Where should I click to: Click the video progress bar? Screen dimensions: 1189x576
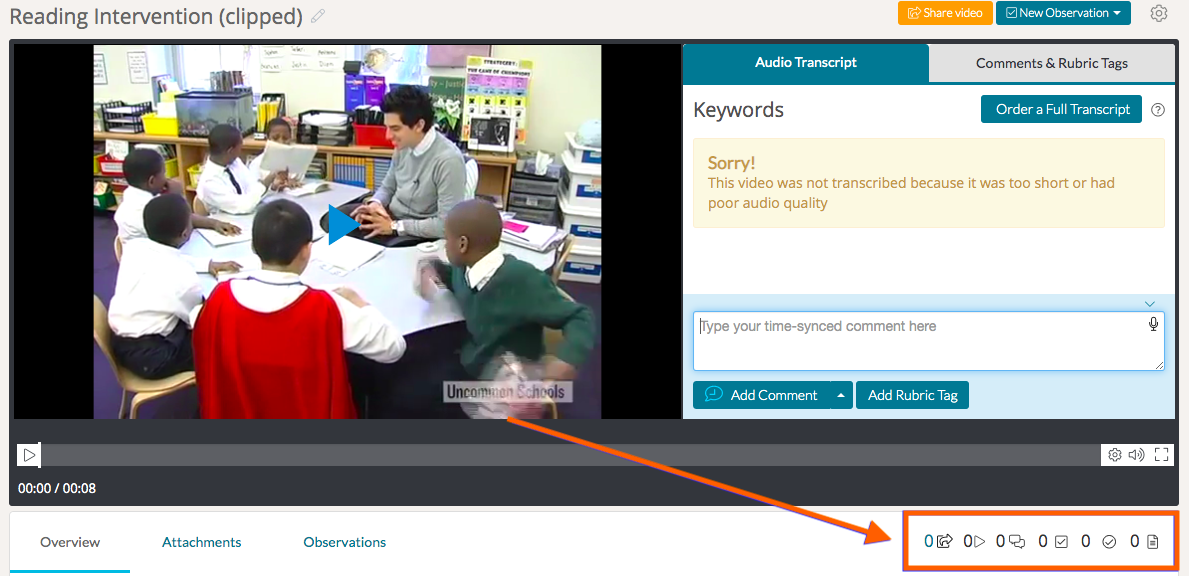570,455
